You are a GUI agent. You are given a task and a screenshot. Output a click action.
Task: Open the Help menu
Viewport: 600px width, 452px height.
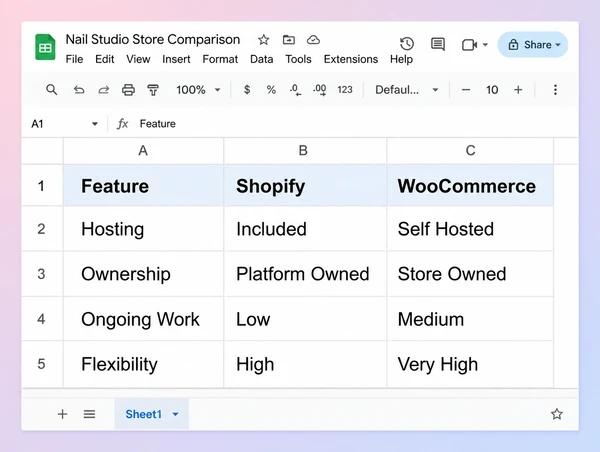coord(401,59)
